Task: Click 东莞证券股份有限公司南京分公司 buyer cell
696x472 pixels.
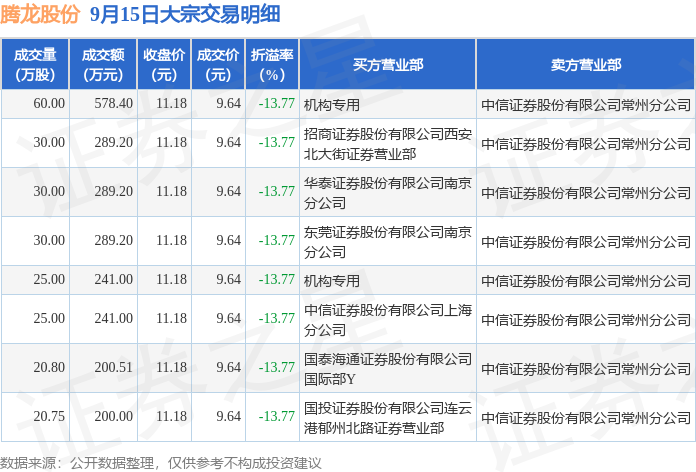Action: 388,242
